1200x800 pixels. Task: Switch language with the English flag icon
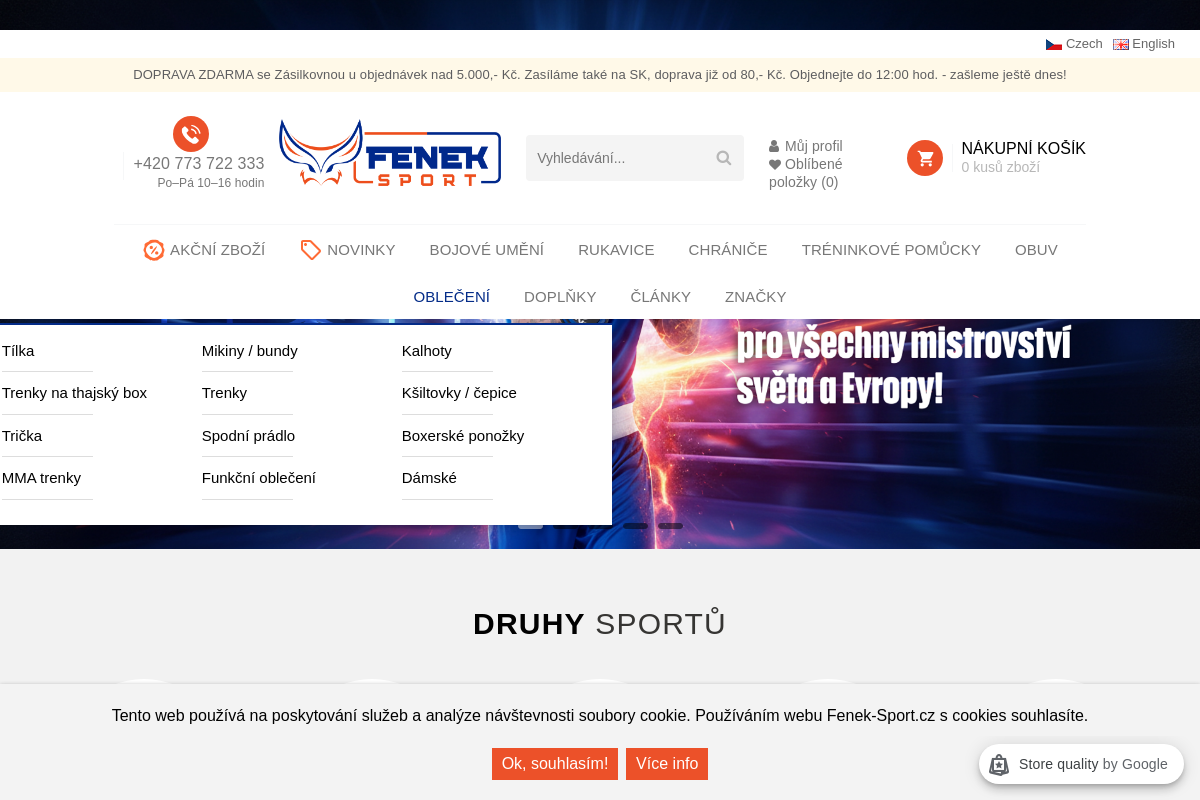(1121, 43)
